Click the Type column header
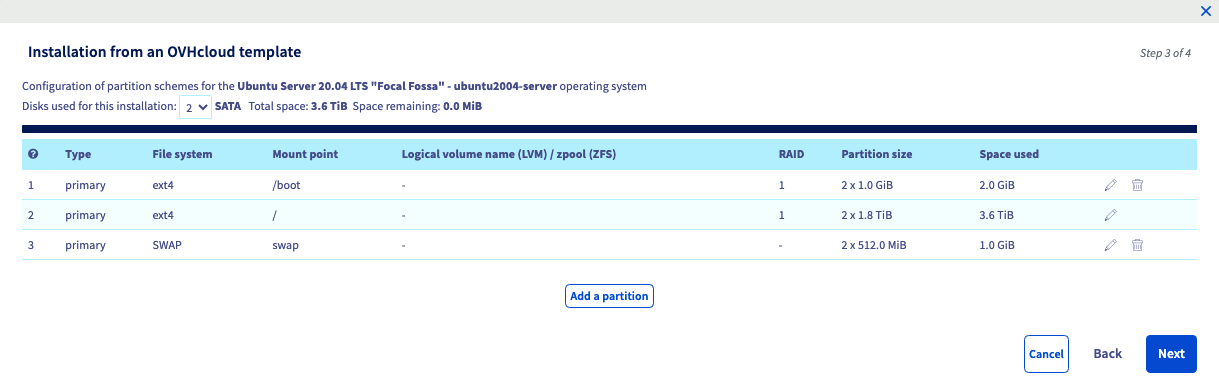The height and width of the screenshot is (389, 1219). click(78, 155)
